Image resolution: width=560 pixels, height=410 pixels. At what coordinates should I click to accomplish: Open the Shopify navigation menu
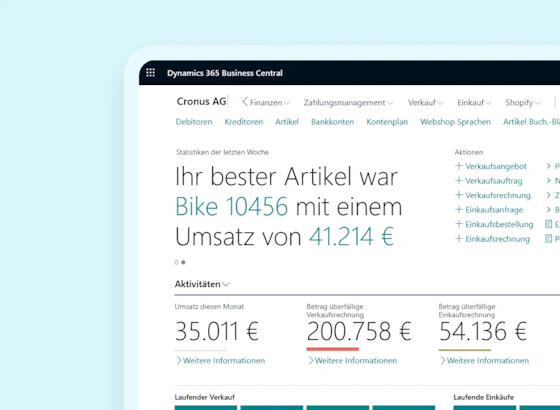(522, 103)
